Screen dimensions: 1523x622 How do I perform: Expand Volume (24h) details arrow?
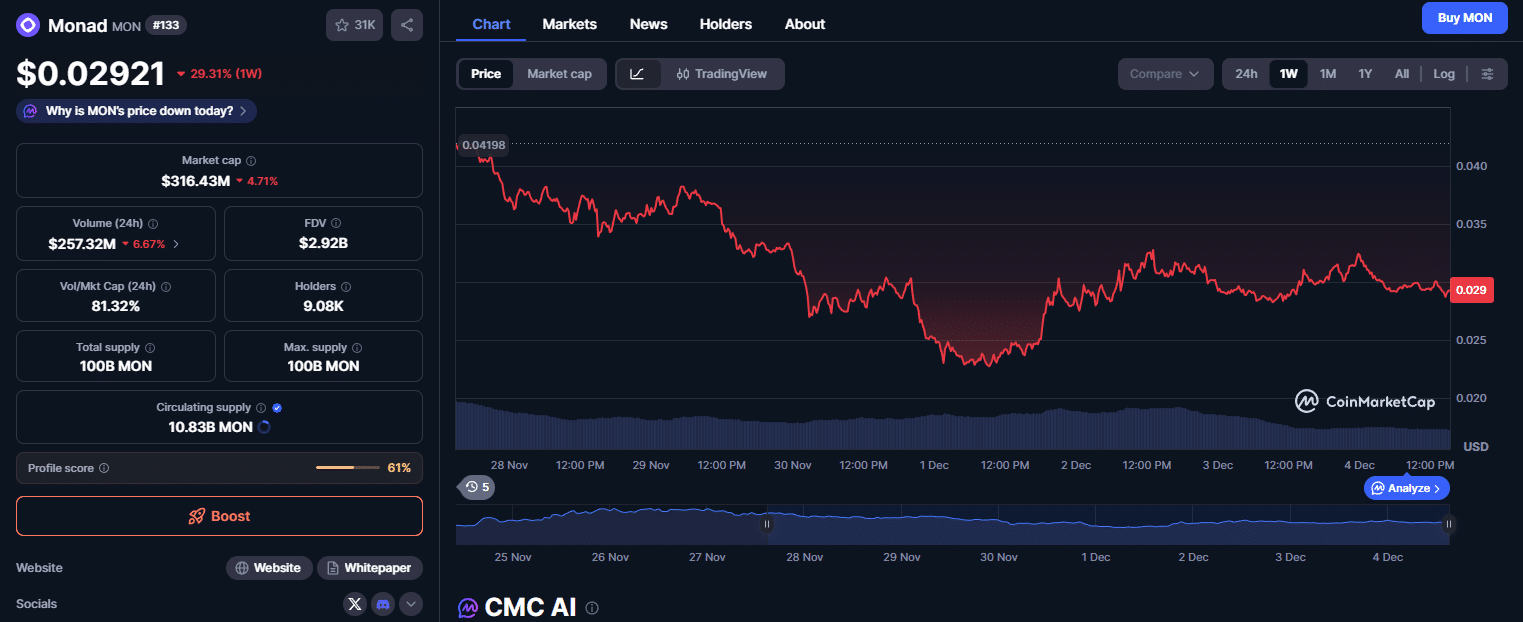click(x=177, y=244)
